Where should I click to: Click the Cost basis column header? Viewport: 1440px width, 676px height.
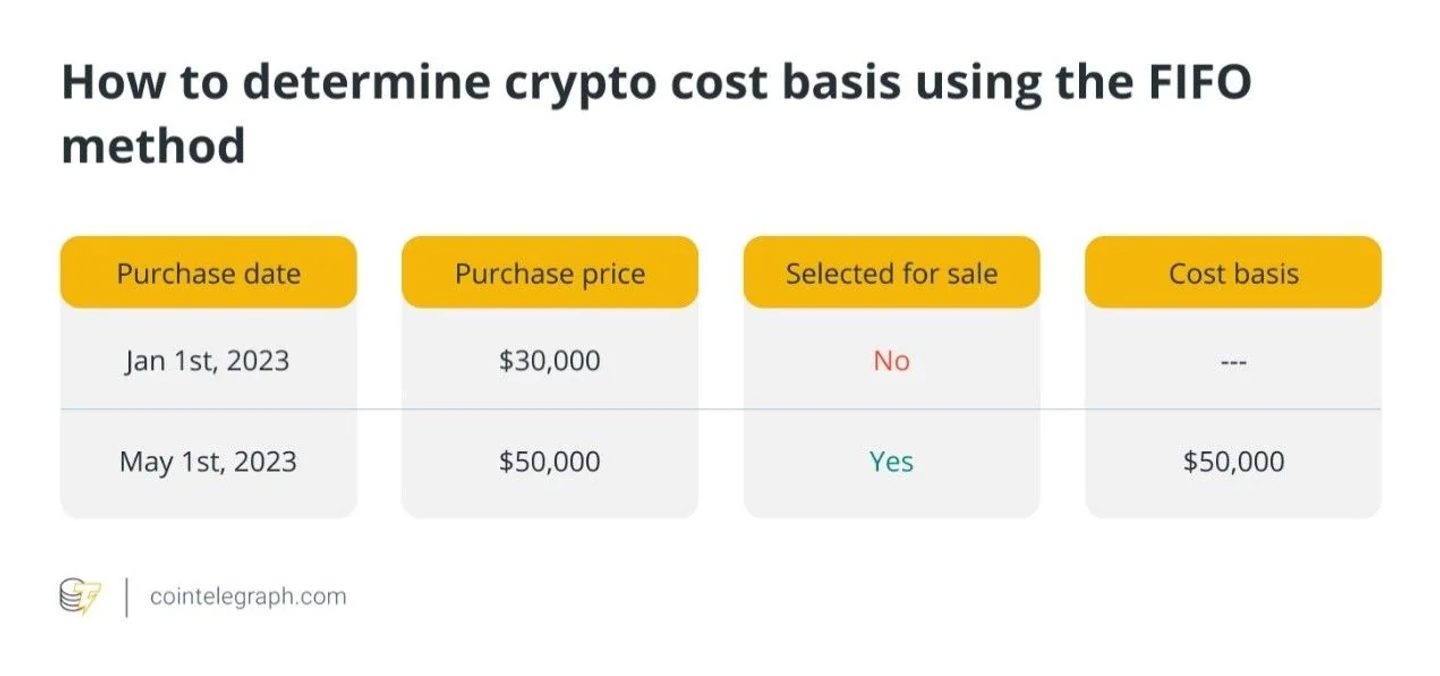pos(1233,273)
